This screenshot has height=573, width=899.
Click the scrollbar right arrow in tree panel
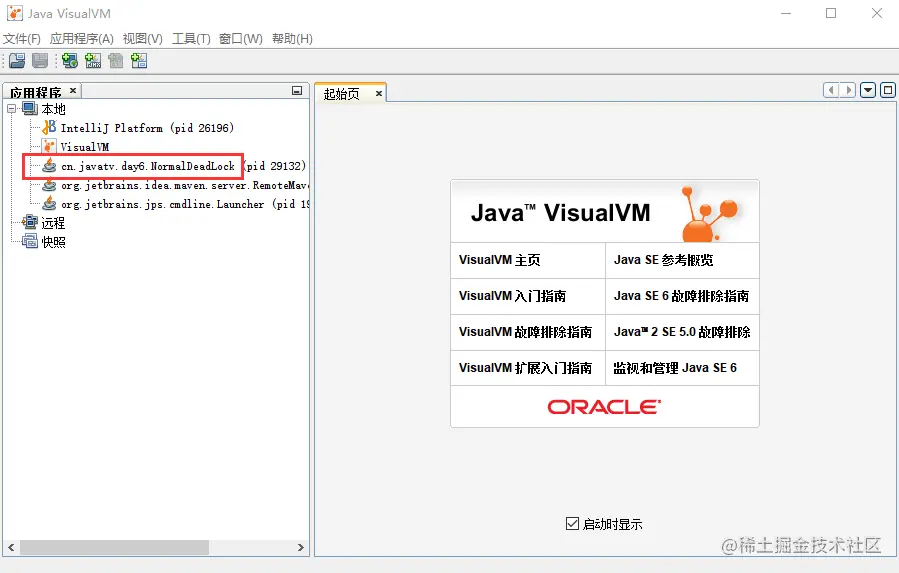point(300,547)
